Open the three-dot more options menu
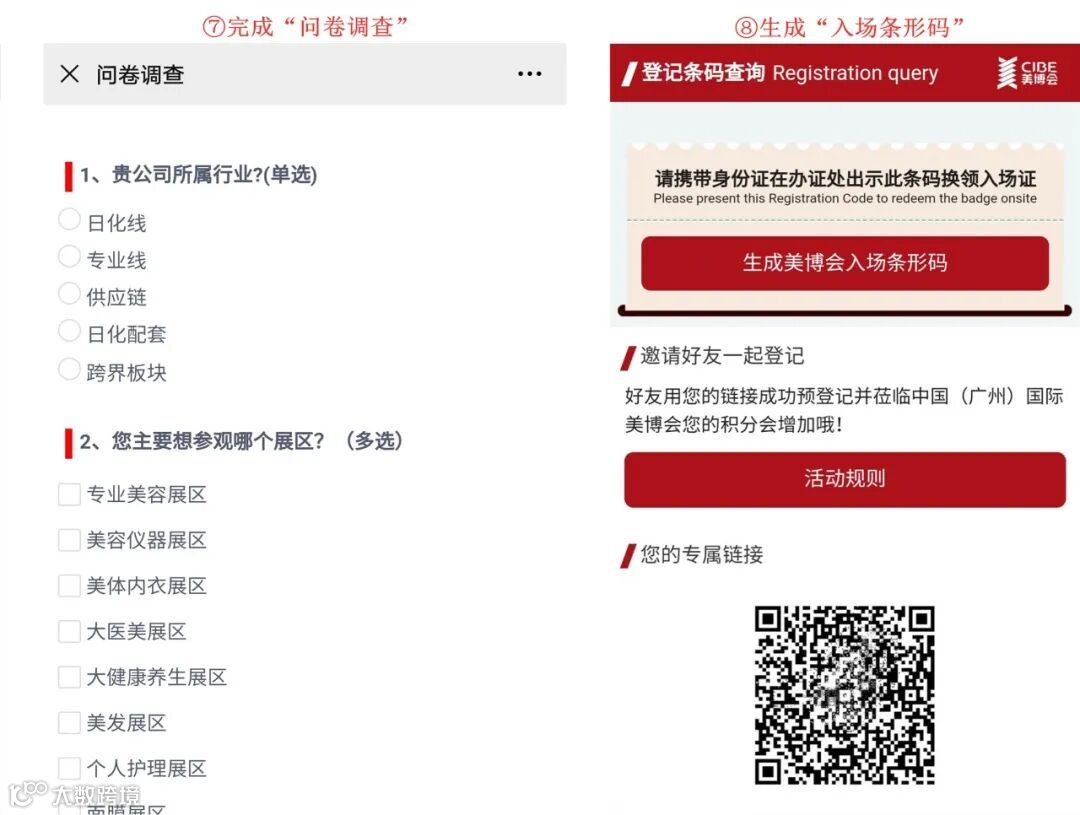Viewport: 1080px width, 815px height. click(x=529, y=74)
